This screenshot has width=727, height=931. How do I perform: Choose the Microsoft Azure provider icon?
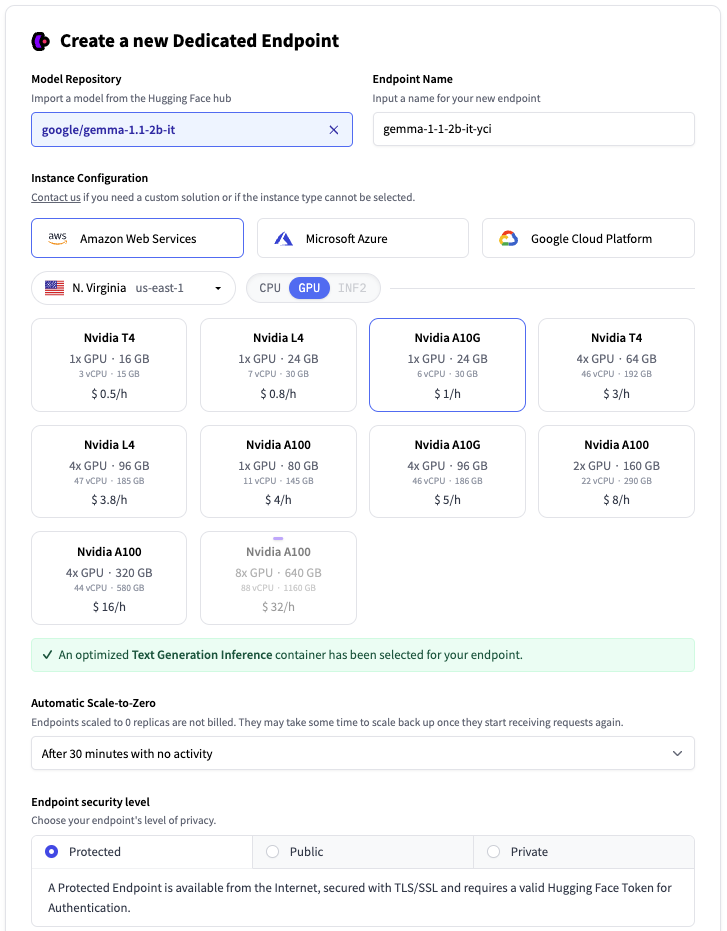pyautogui.click(x=284, y=239)
